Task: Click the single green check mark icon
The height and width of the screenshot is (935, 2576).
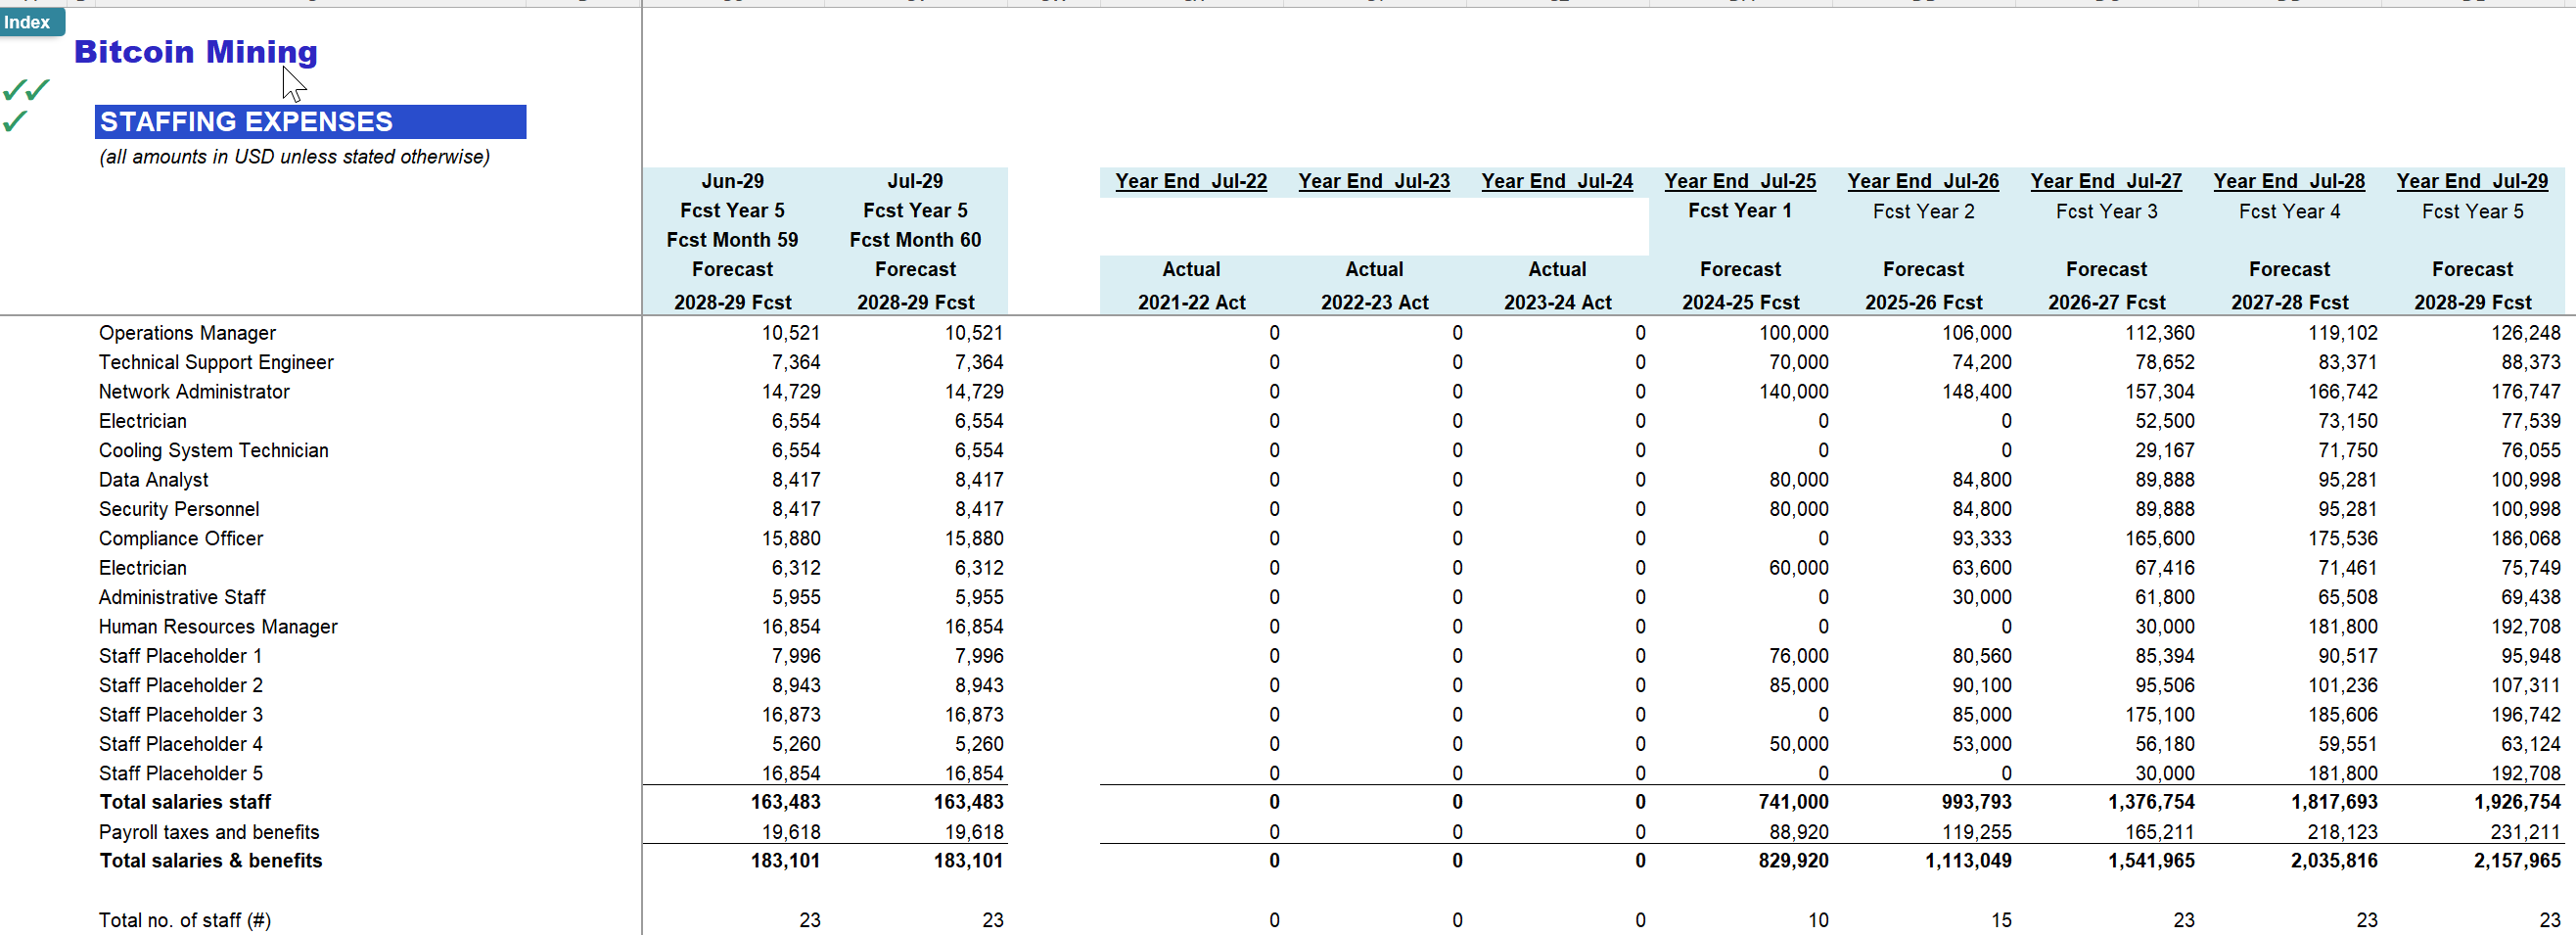Action: 18,123
